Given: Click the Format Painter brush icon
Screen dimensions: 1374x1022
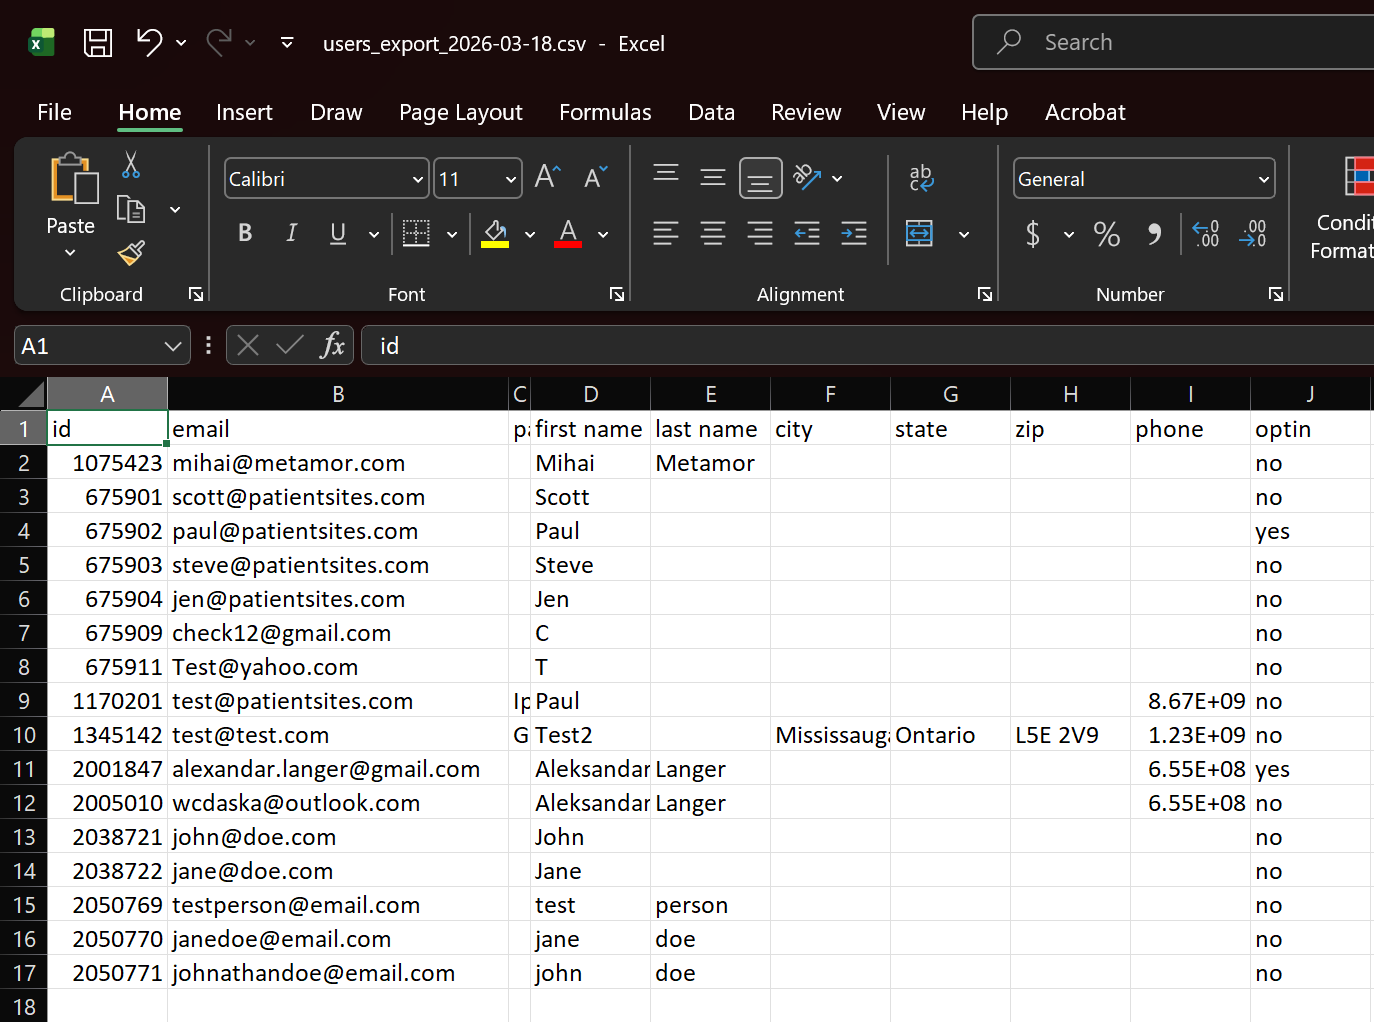Looking at the screenshot, I should pyautogui.click(x=131, y=253).
